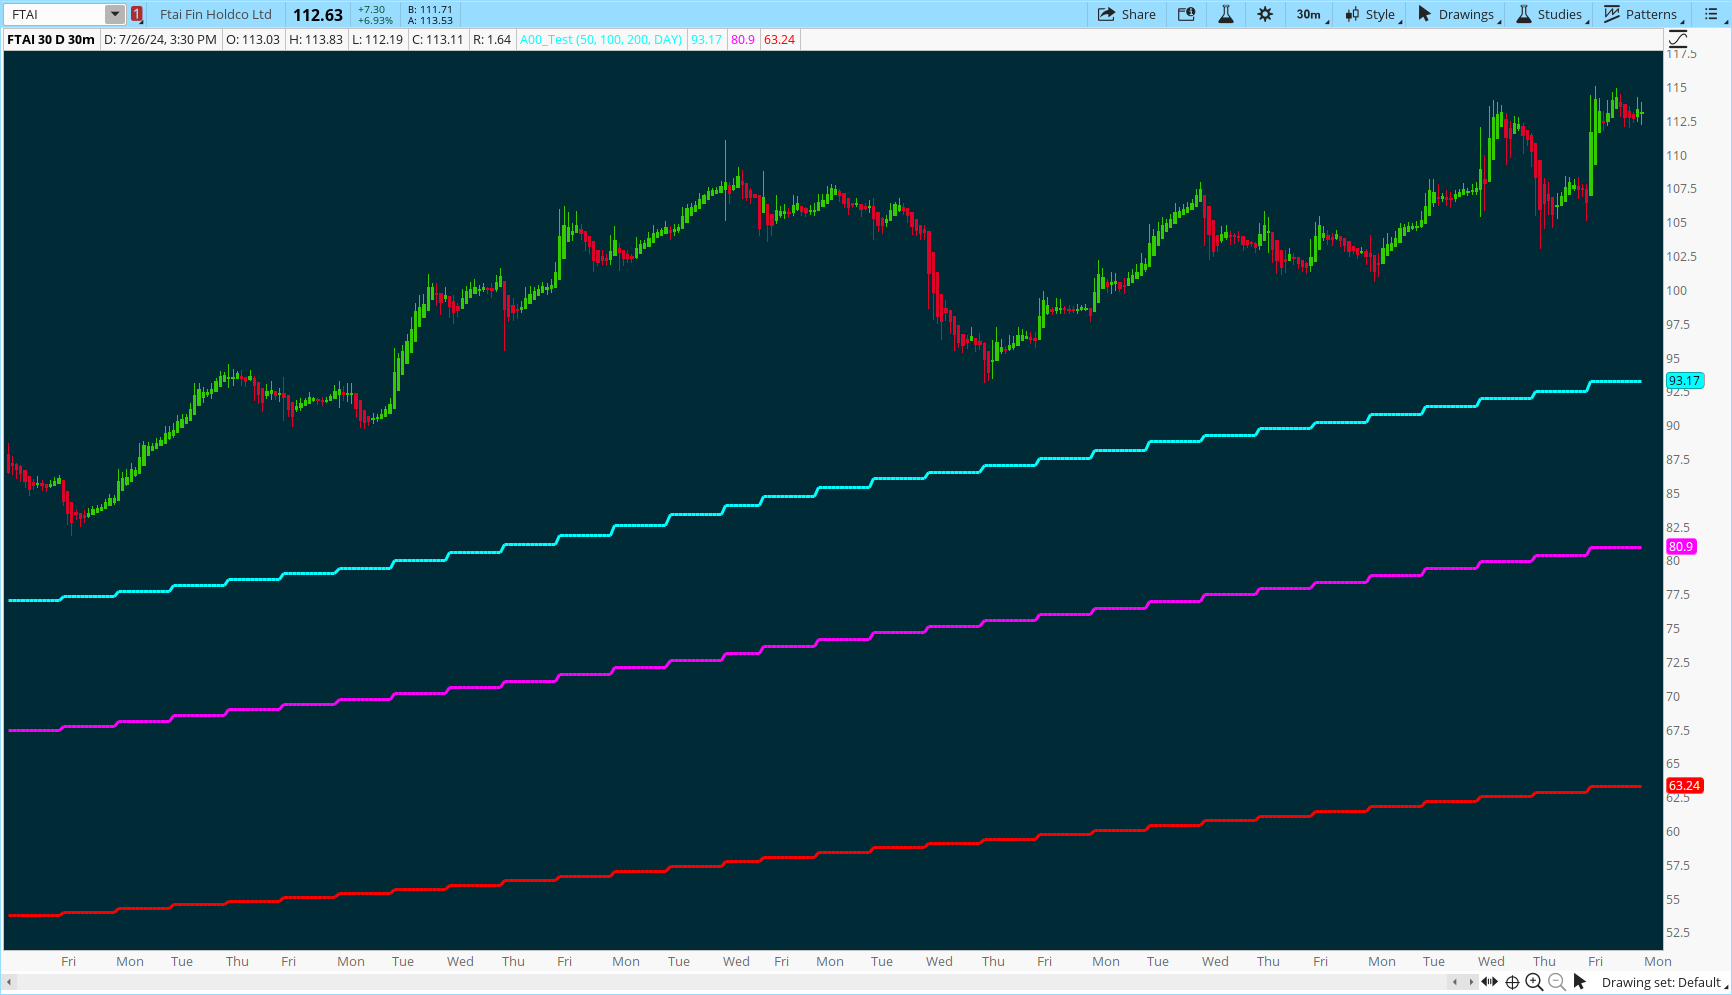Click the magenta 80.9 study value in header

click(x=743, y=40)
